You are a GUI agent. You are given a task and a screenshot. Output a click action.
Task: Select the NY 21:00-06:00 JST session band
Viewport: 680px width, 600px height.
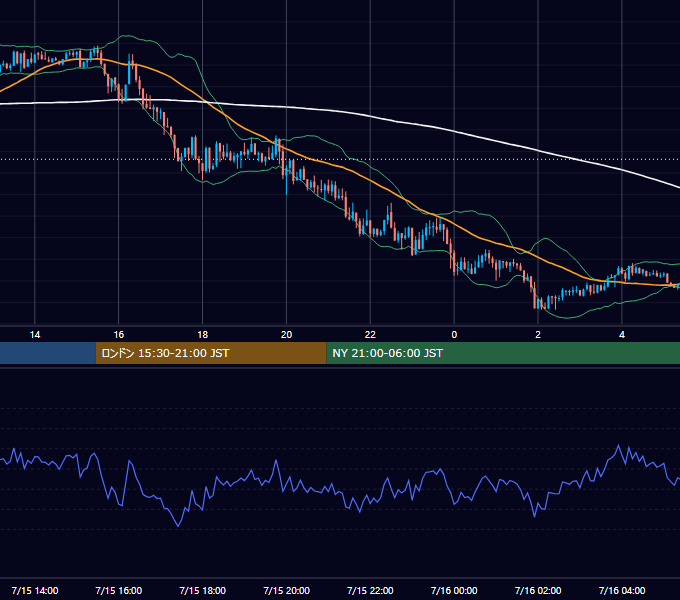[503, 353]
